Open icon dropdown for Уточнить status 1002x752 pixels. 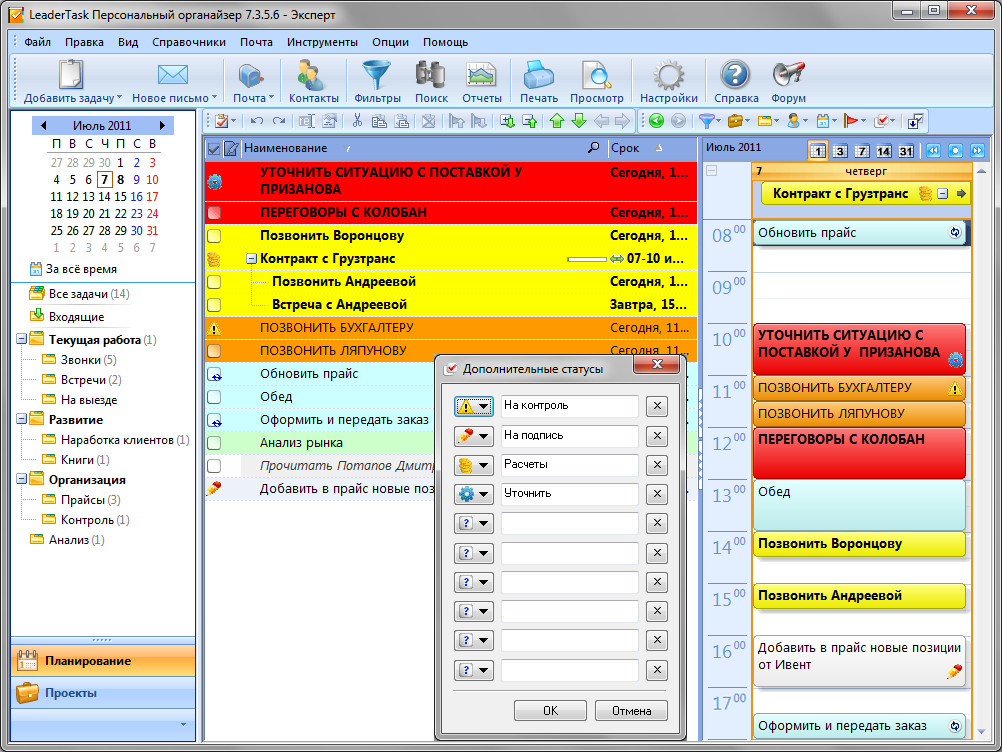click(474, 494)
